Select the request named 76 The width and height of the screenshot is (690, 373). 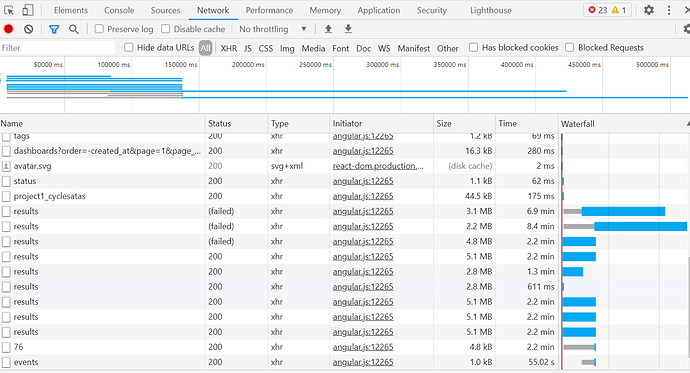(345, 347)
